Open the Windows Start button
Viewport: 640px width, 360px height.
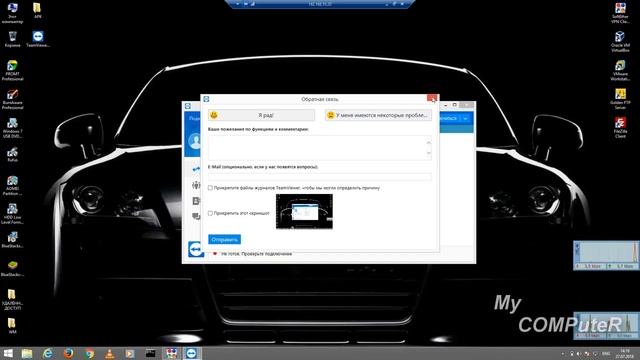click(8, 353)
